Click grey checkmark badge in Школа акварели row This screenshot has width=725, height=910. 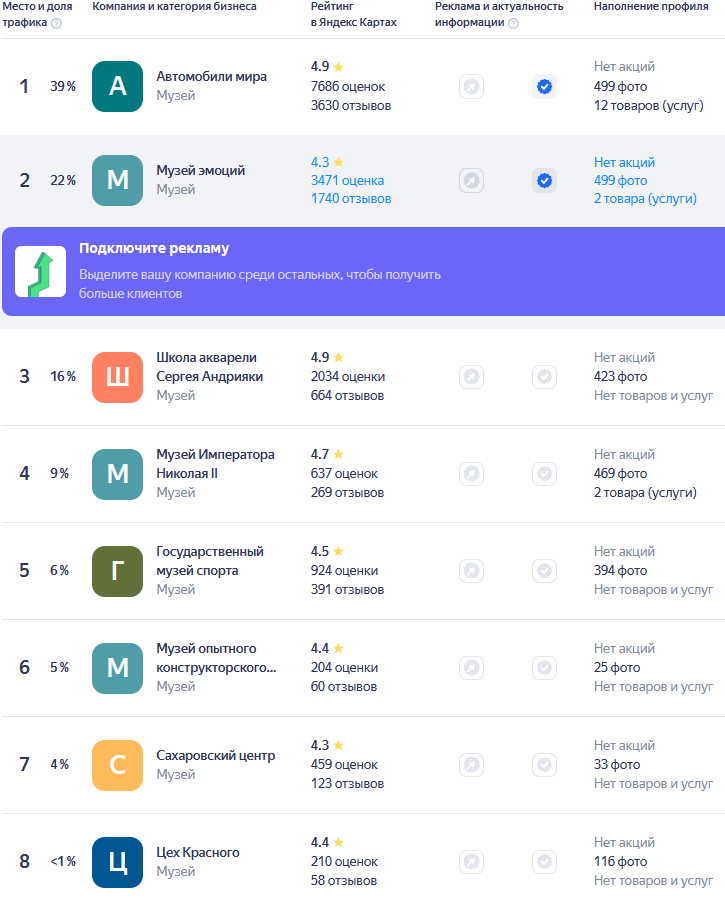pos(544,377)
